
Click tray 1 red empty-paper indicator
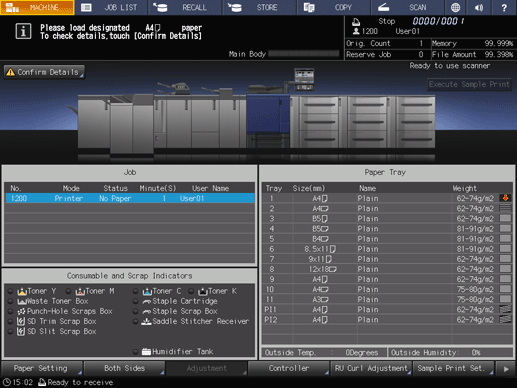505,198
